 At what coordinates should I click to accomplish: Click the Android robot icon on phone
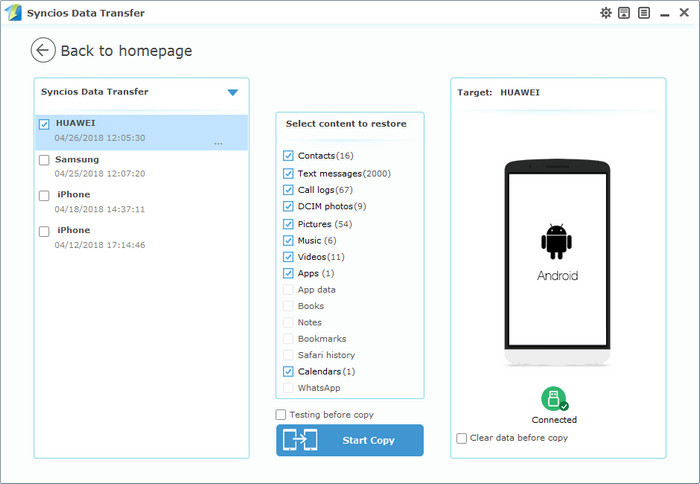(556, 242)
